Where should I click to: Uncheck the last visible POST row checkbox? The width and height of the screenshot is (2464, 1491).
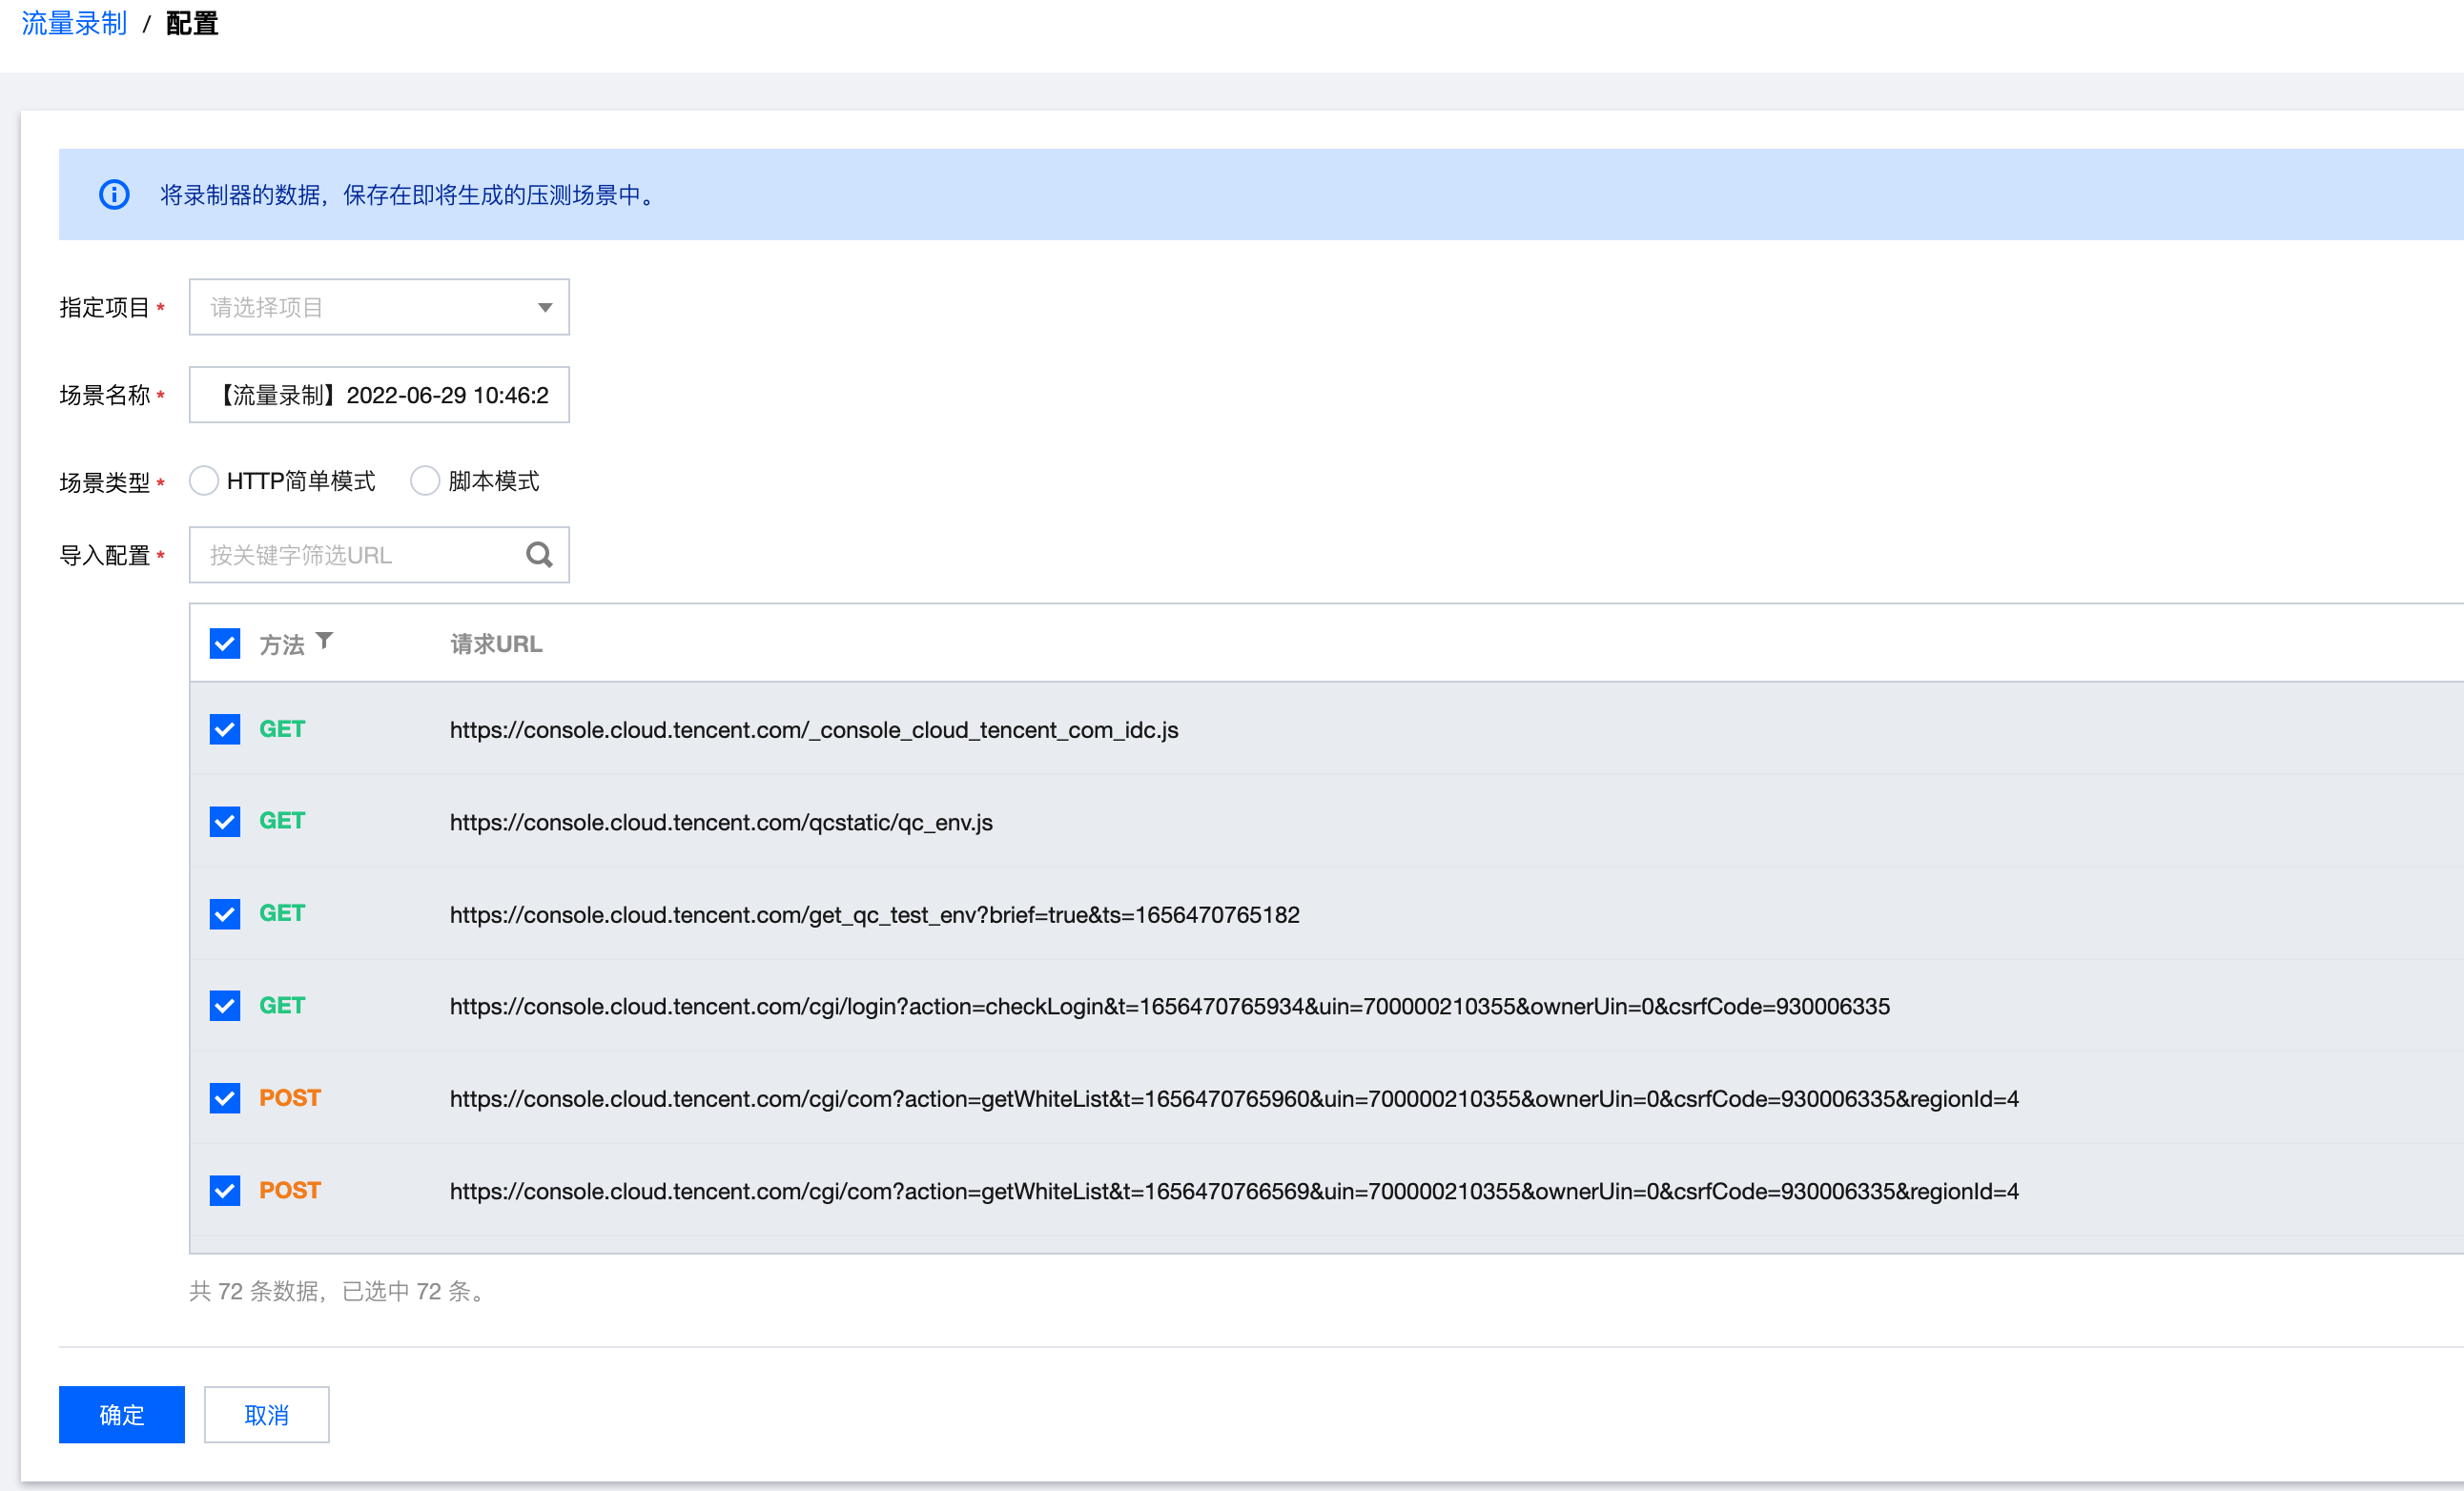tap(225, 1190)
